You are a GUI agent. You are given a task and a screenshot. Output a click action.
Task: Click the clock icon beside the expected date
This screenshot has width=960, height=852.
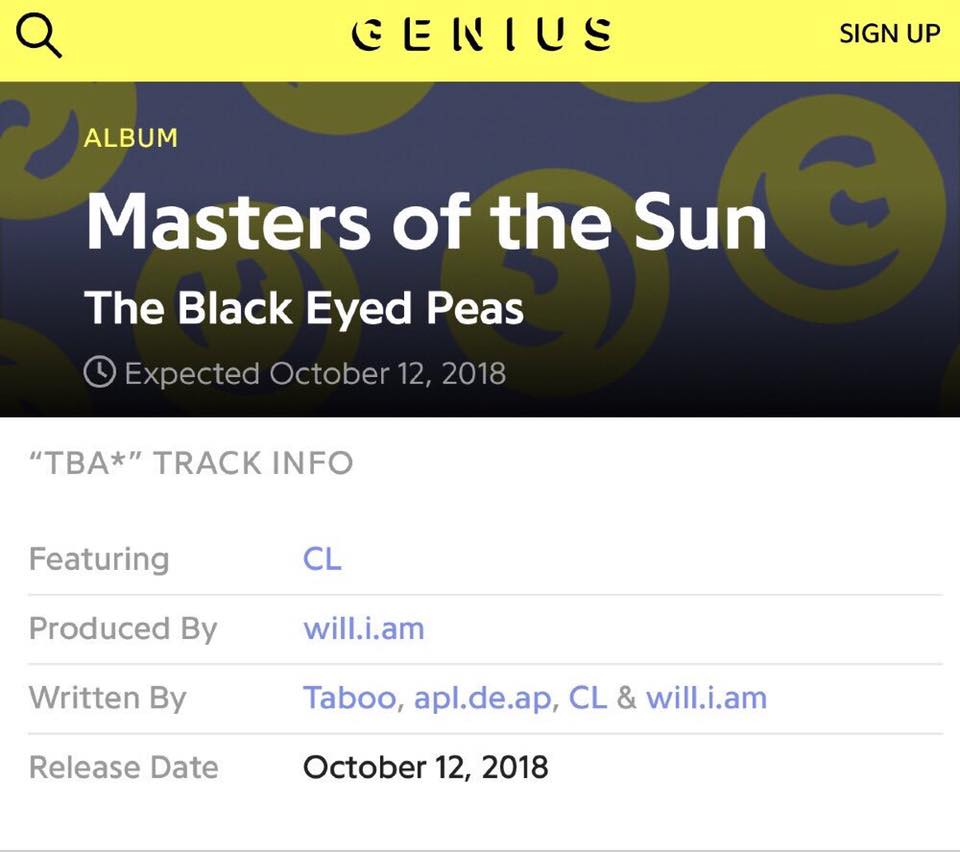pyautogui.click(x=99, y=373)
